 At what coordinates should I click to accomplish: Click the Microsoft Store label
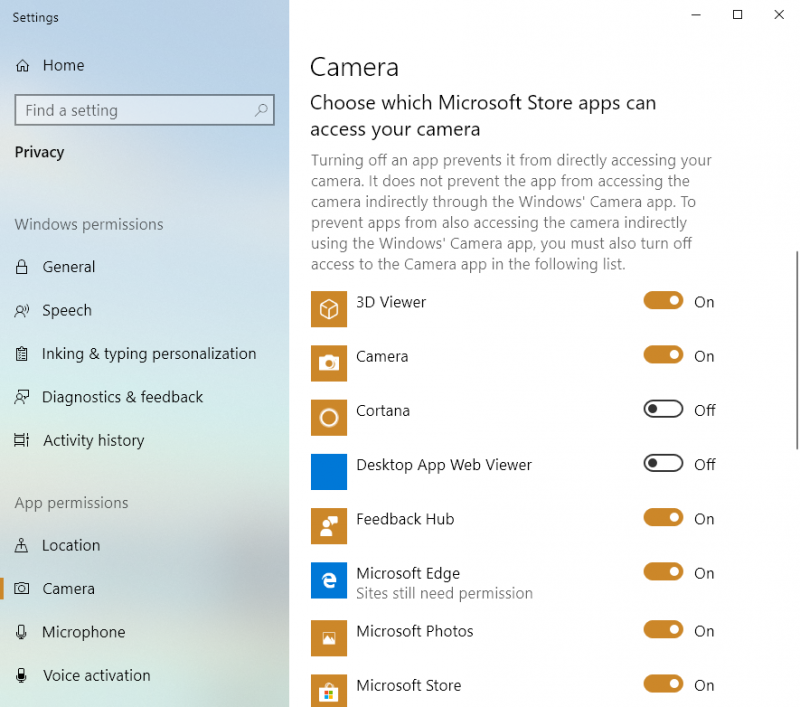coord(409,685)
